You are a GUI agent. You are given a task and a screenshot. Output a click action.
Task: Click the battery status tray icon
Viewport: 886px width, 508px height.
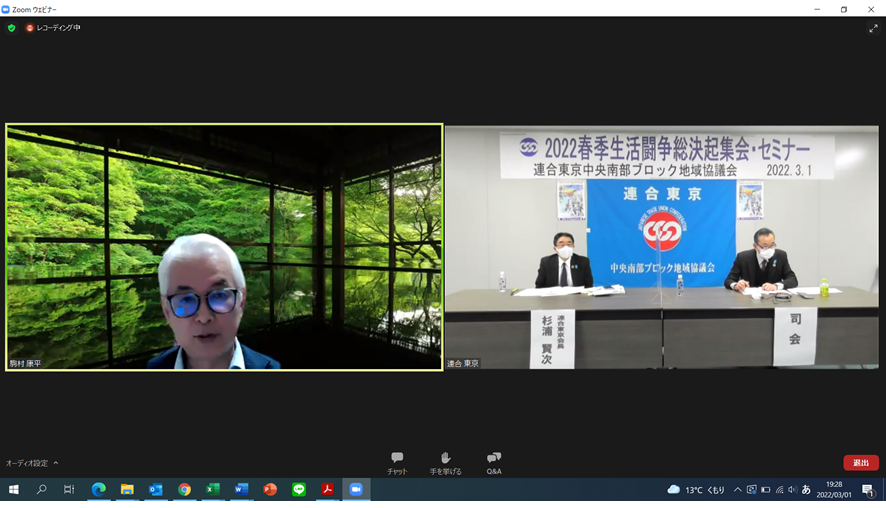(x=766, y=490)
